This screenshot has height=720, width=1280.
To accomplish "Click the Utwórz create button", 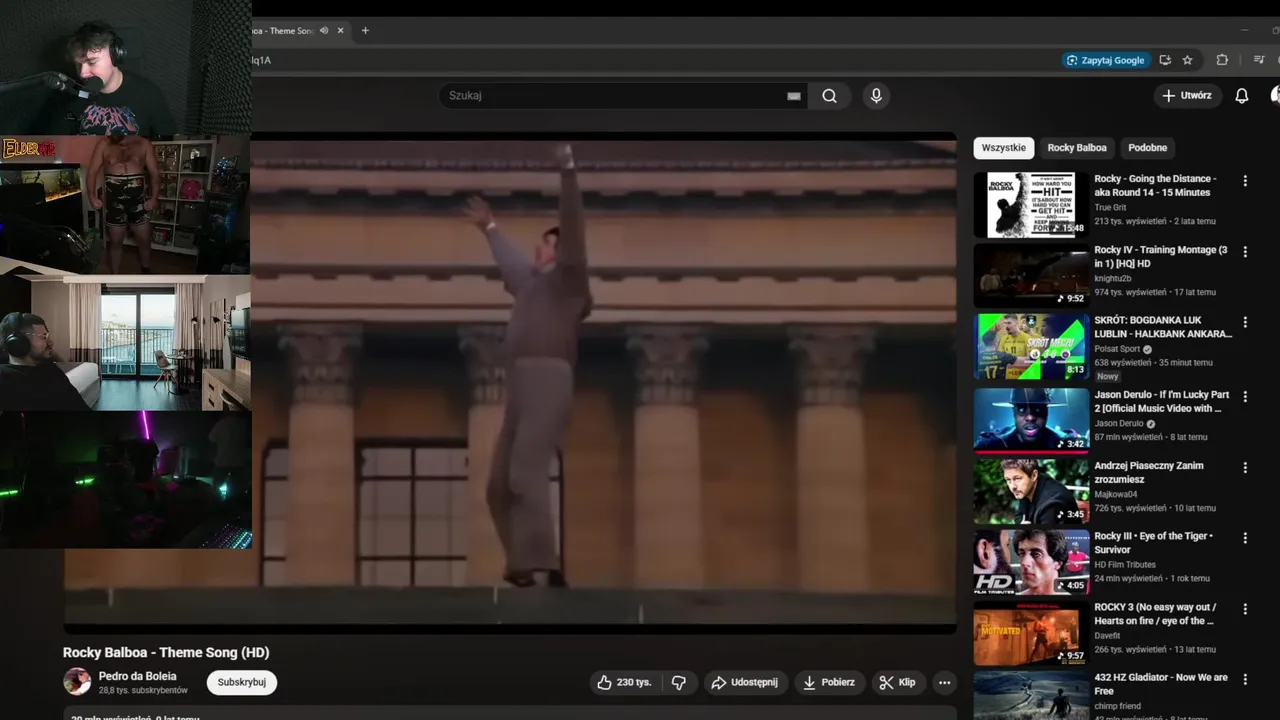I will [x=1187, y=96].
